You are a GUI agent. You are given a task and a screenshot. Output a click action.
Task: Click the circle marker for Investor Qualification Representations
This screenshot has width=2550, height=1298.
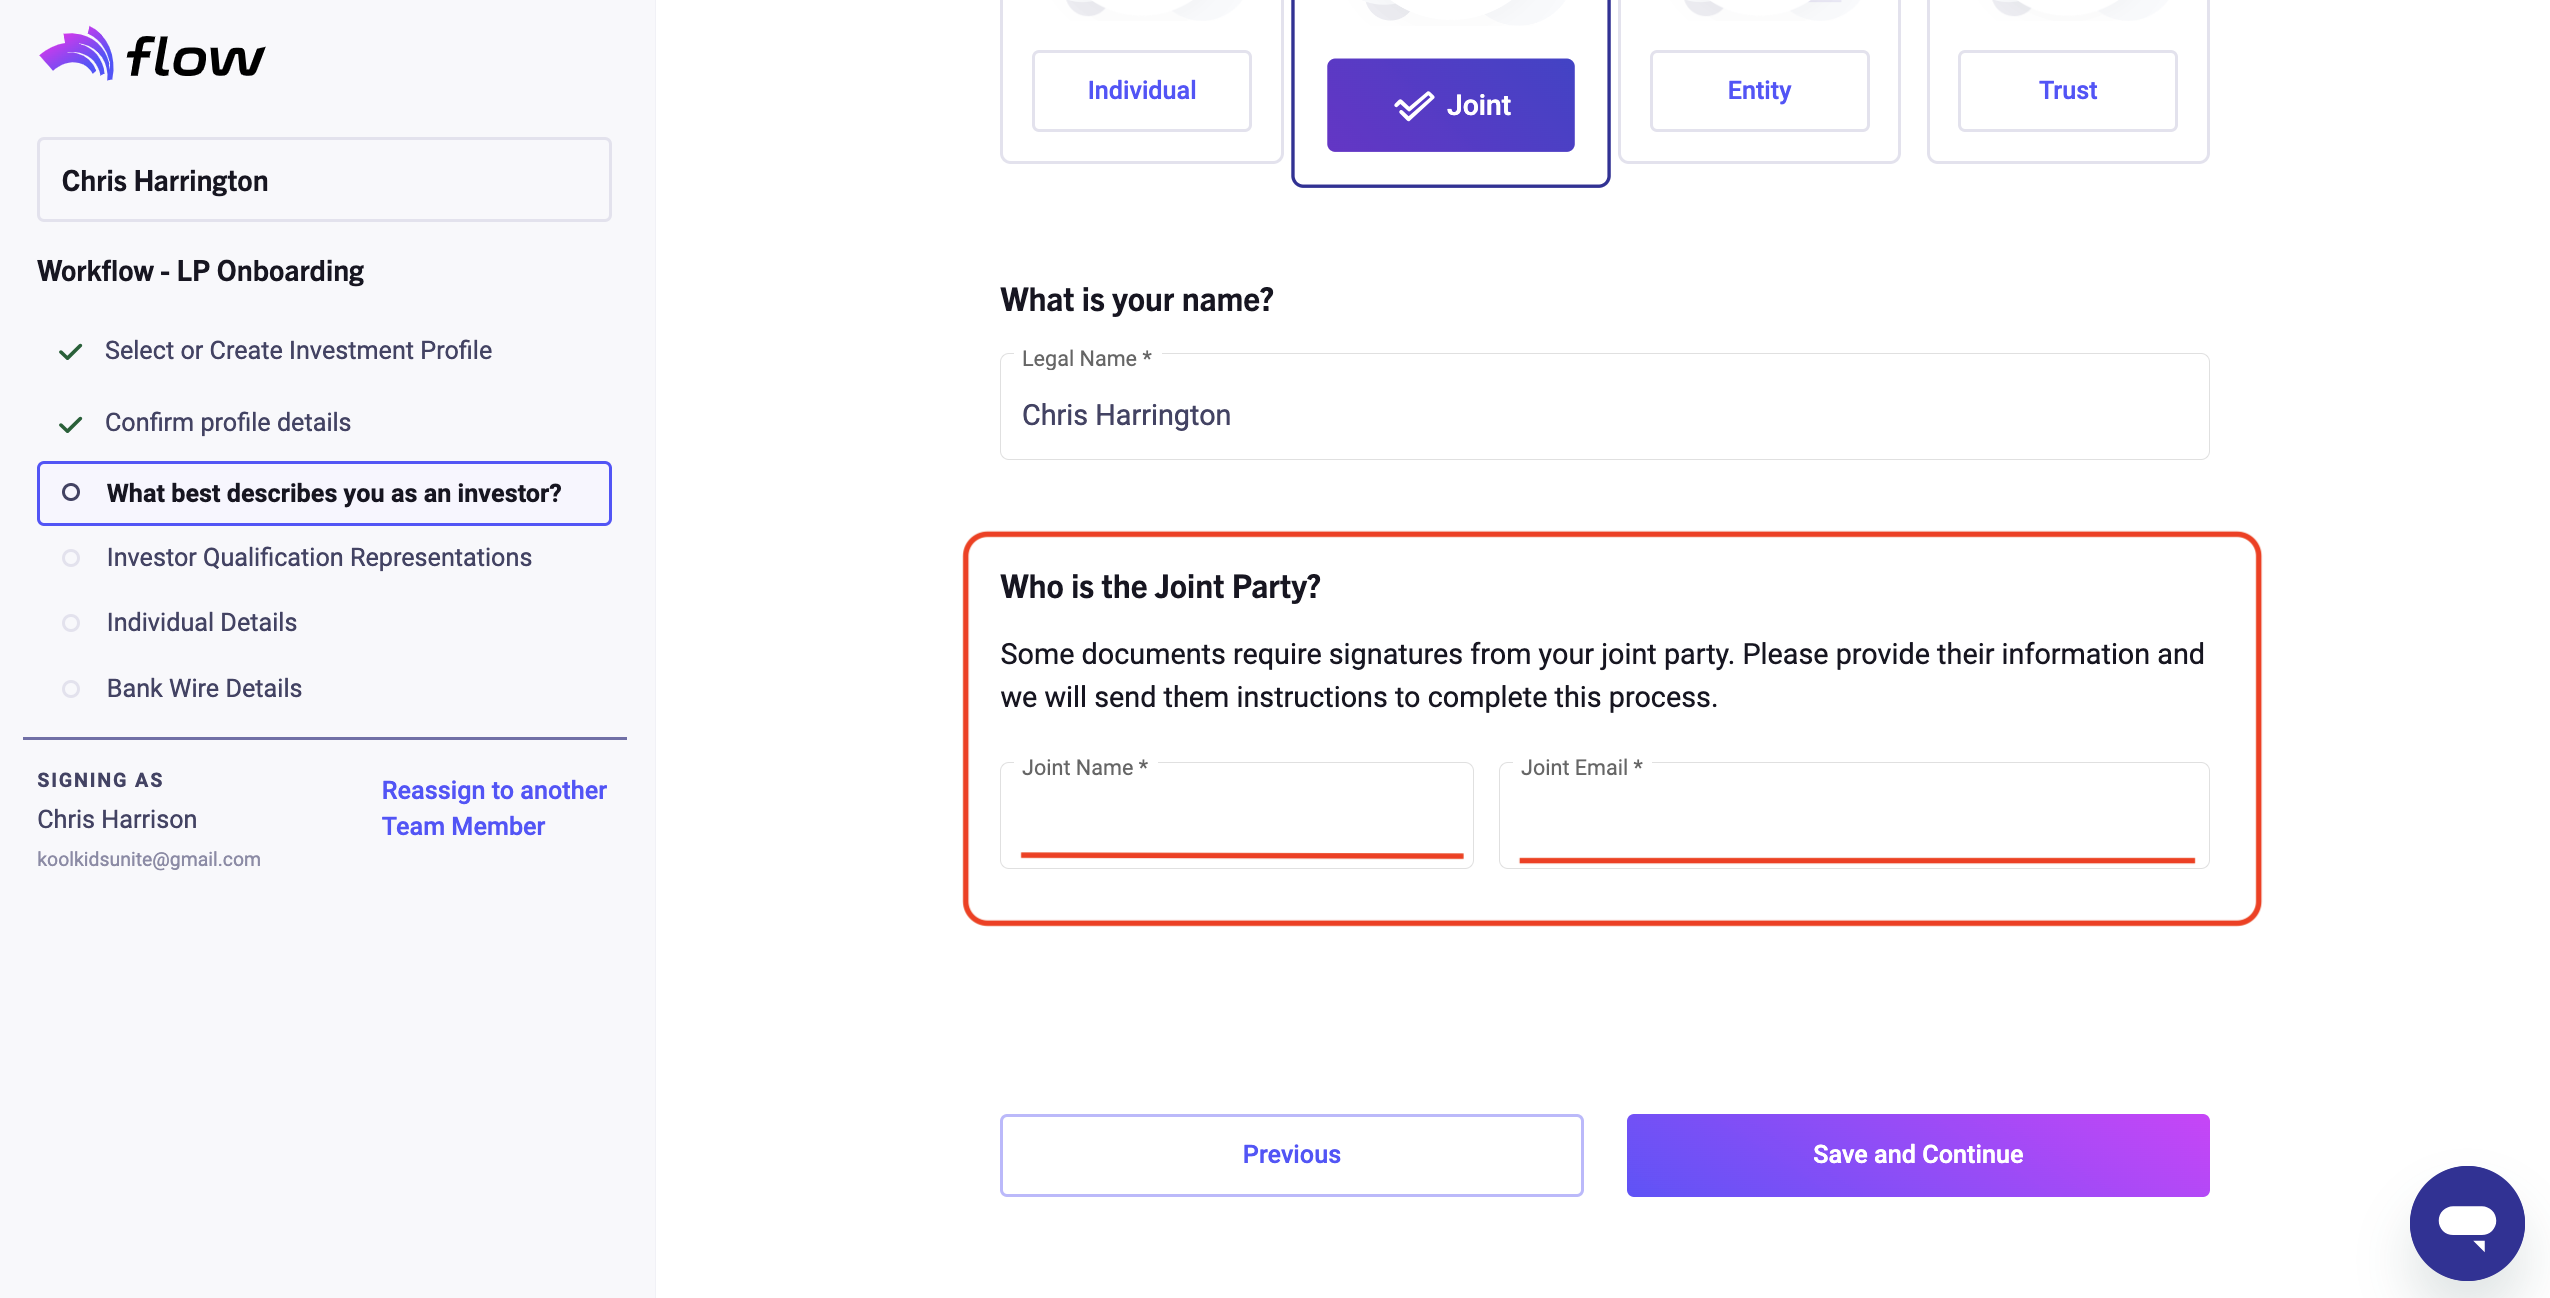tap(71, 558)
